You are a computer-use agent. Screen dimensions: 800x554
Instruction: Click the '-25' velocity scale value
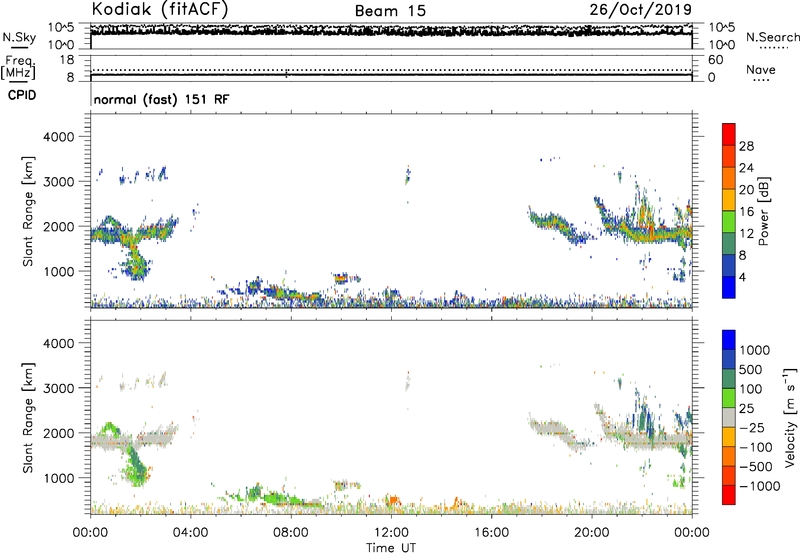click(752, 428)
